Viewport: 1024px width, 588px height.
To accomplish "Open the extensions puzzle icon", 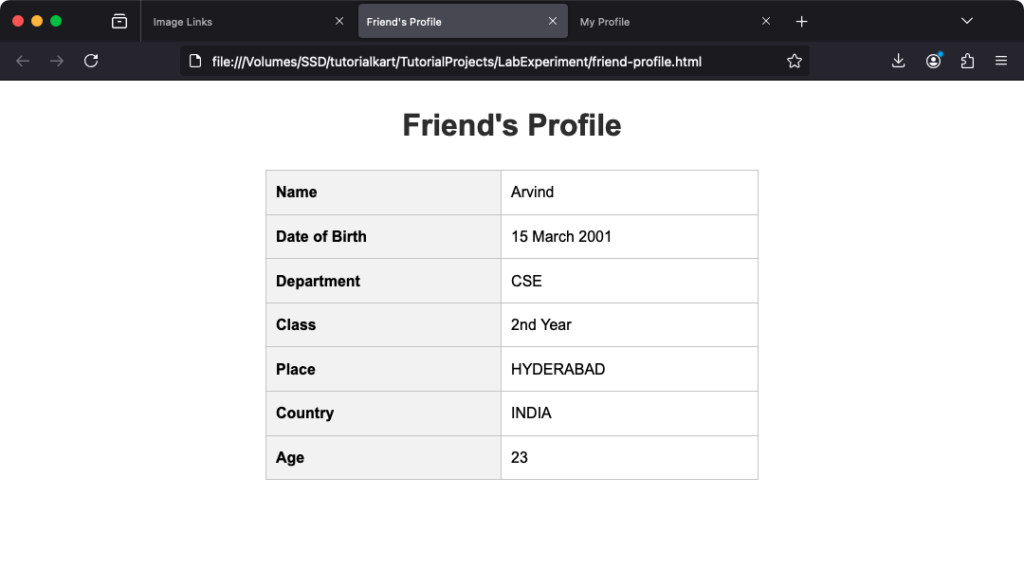I will [x=967, y=61].
